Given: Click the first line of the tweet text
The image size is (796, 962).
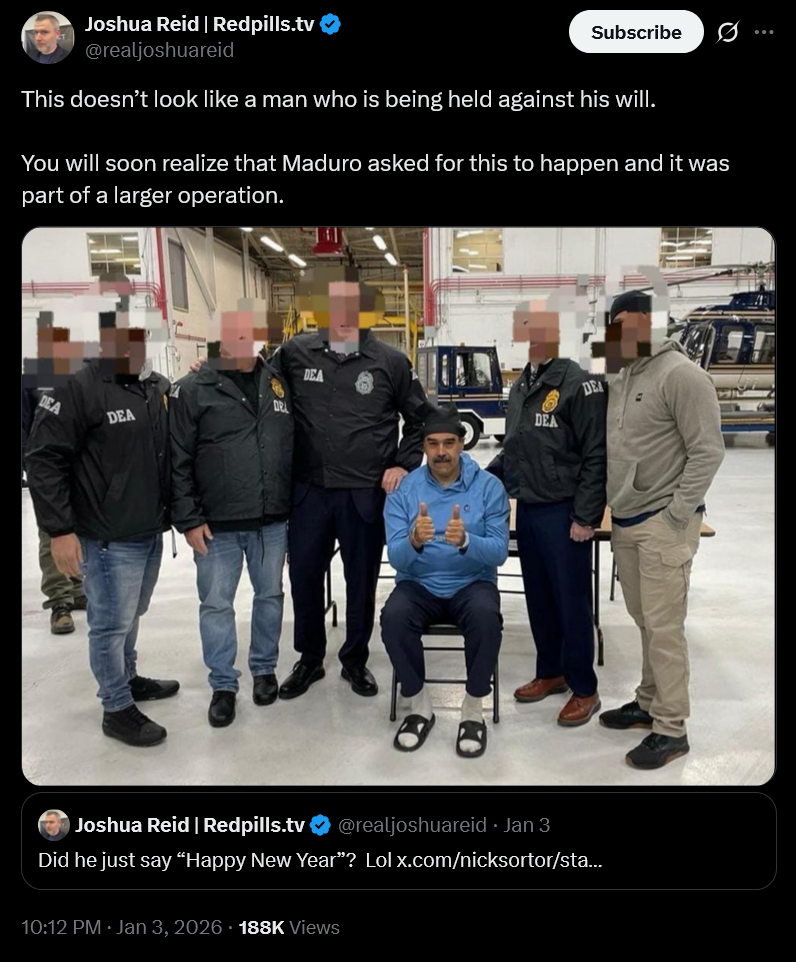Looking at the screenshot, I should [339, 99].
